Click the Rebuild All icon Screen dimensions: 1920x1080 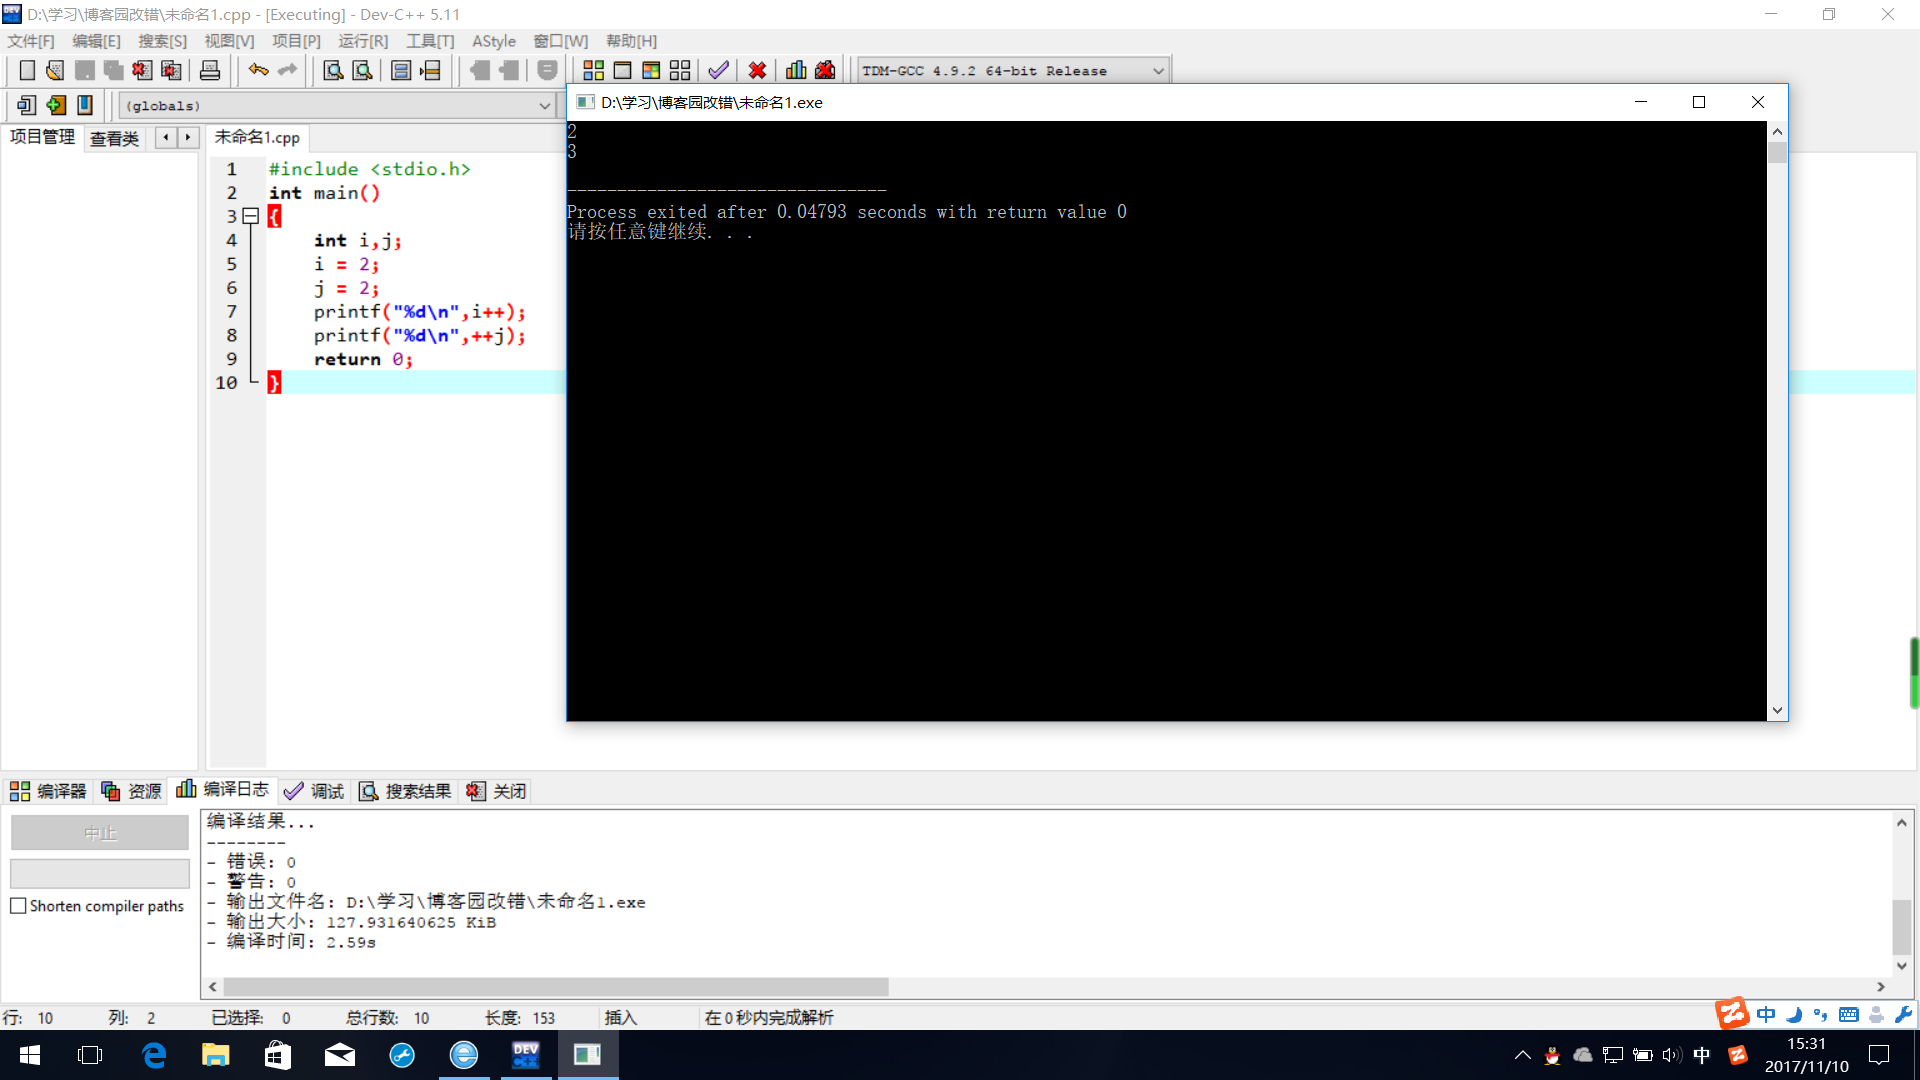[x=680, y=70]
